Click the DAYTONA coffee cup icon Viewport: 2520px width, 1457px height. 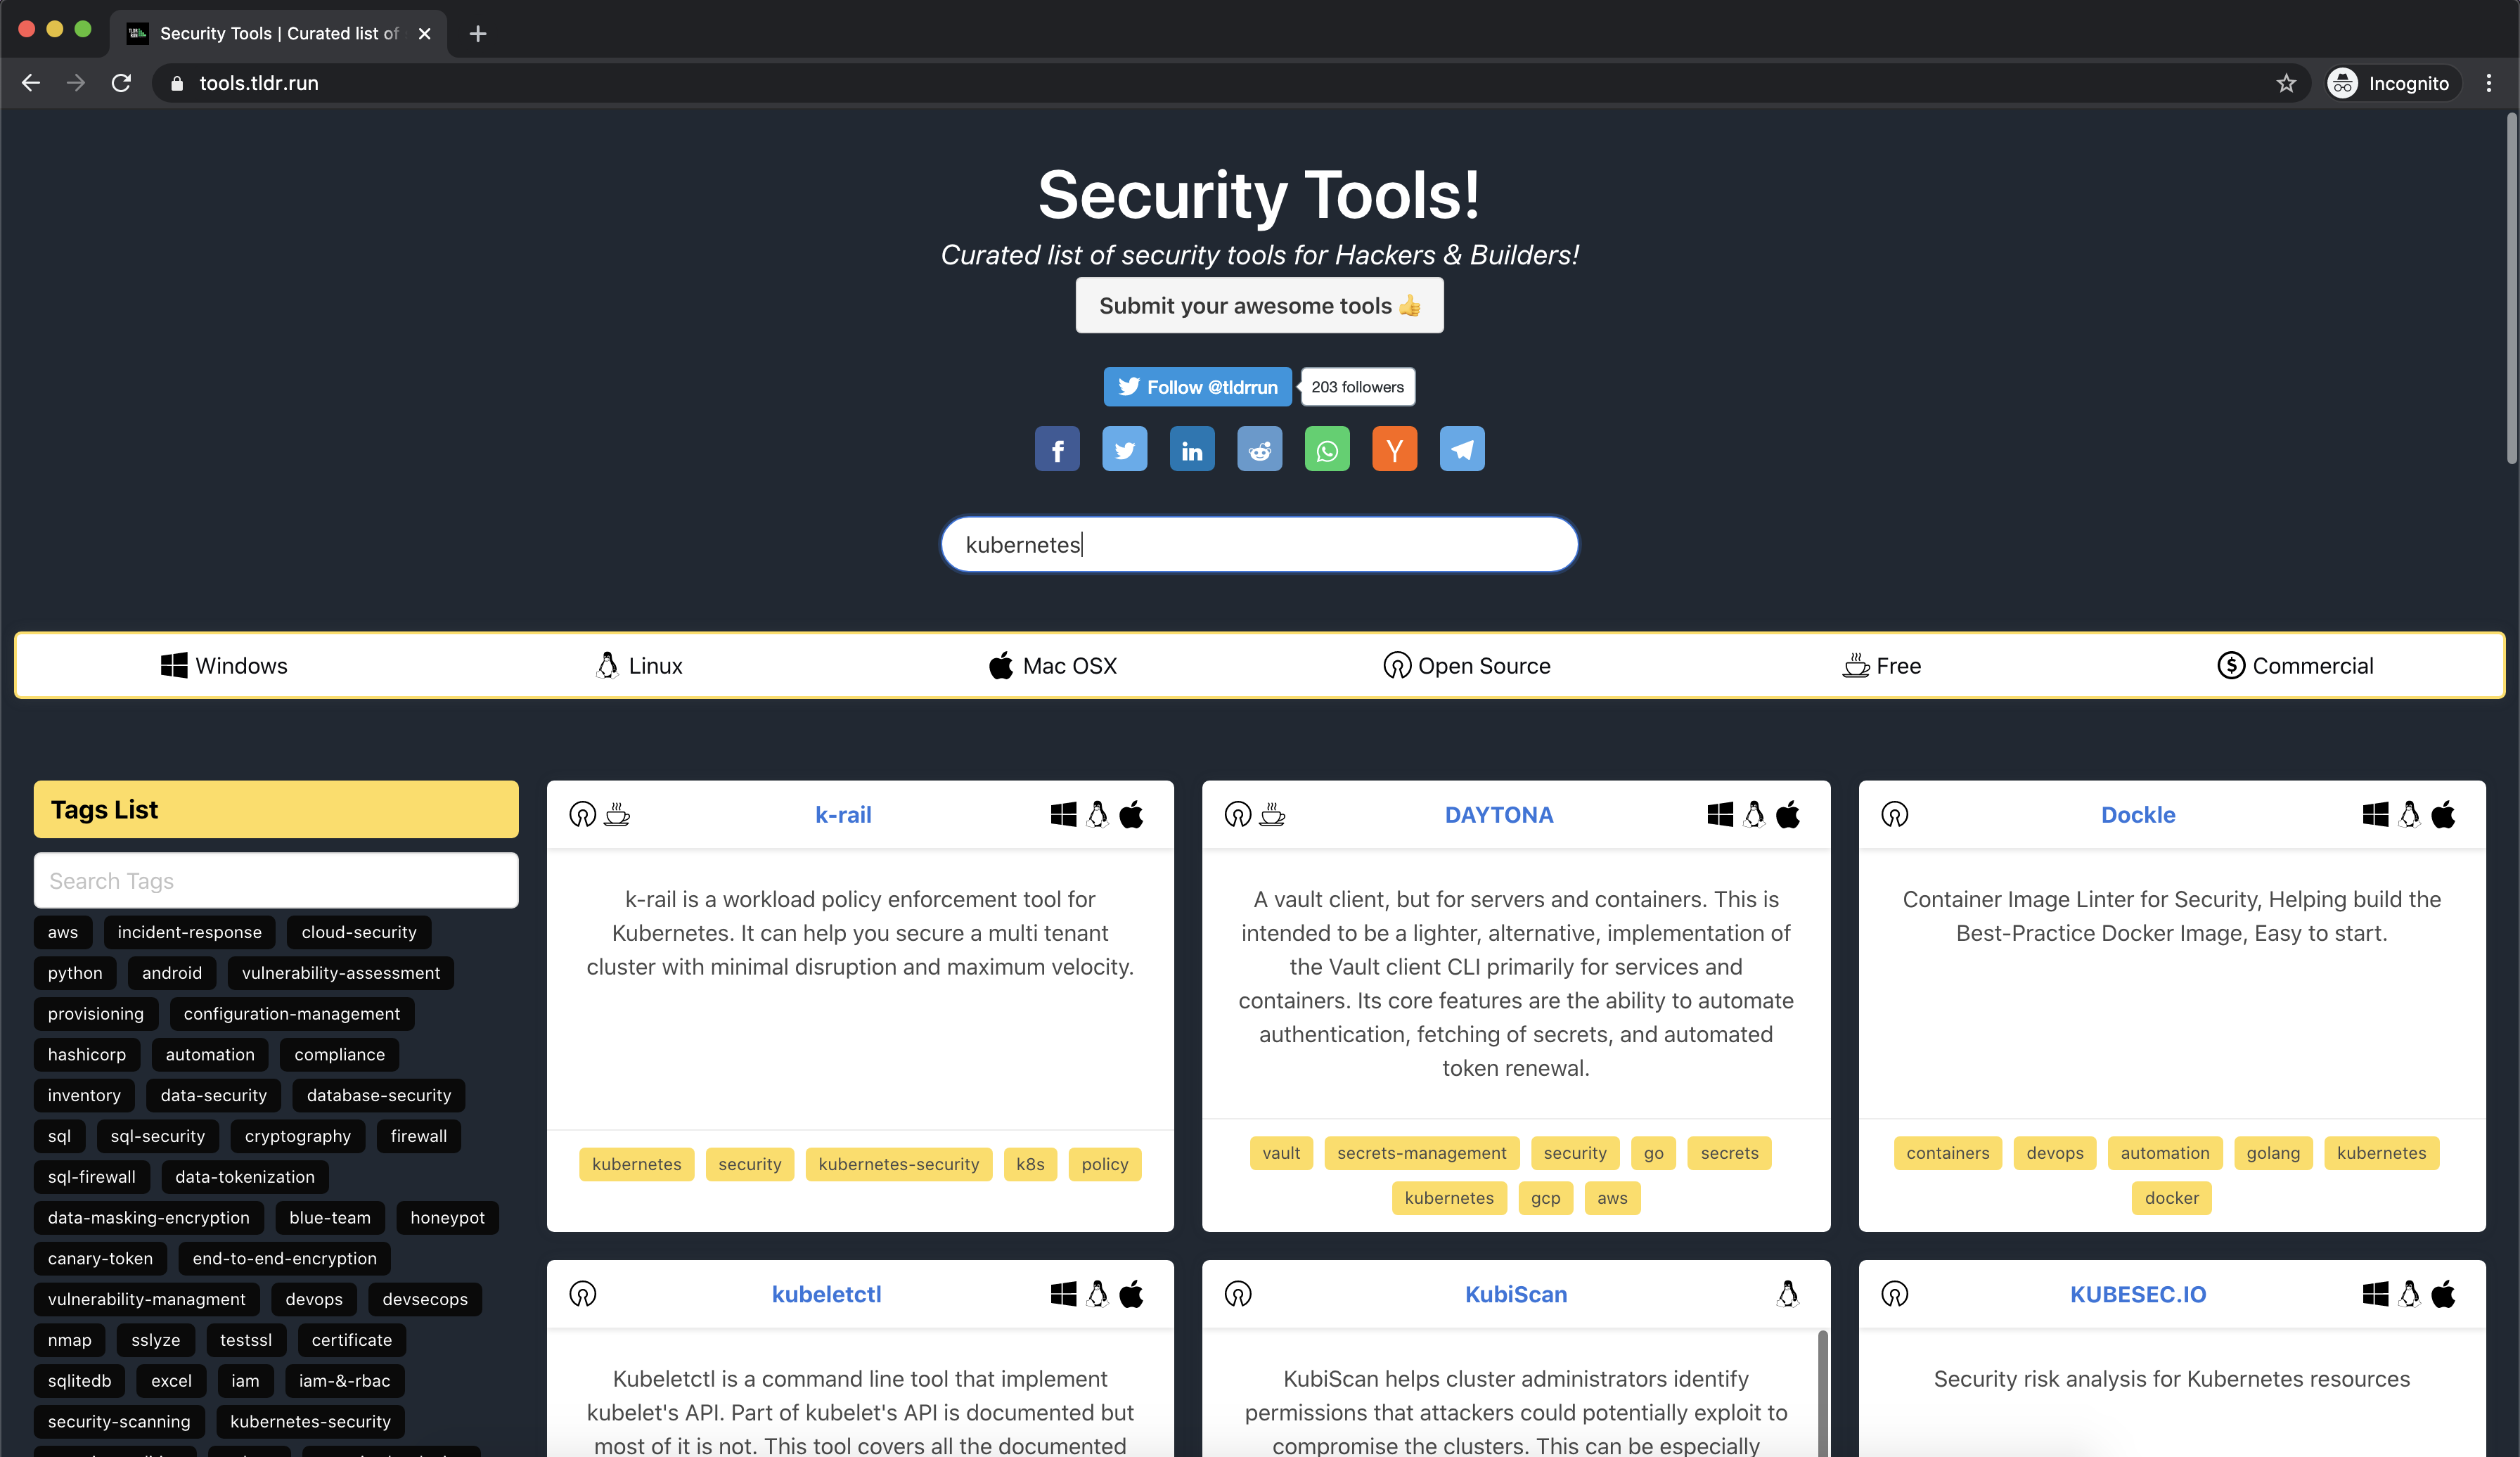click(x=1273, y=814)
